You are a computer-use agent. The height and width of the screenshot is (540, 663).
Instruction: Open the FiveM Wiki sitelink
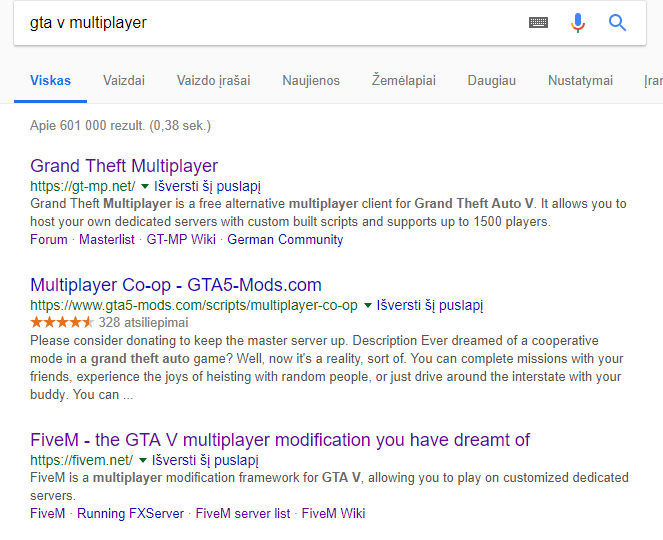(333, 513)
